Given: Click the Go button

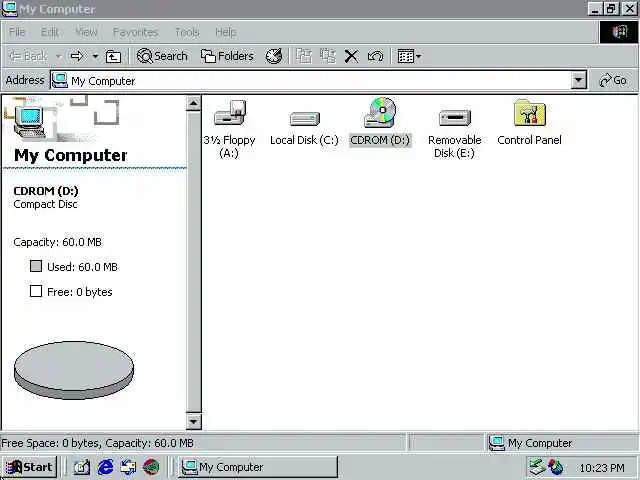Looking at the screenshot, I should (x=613, y=80).
